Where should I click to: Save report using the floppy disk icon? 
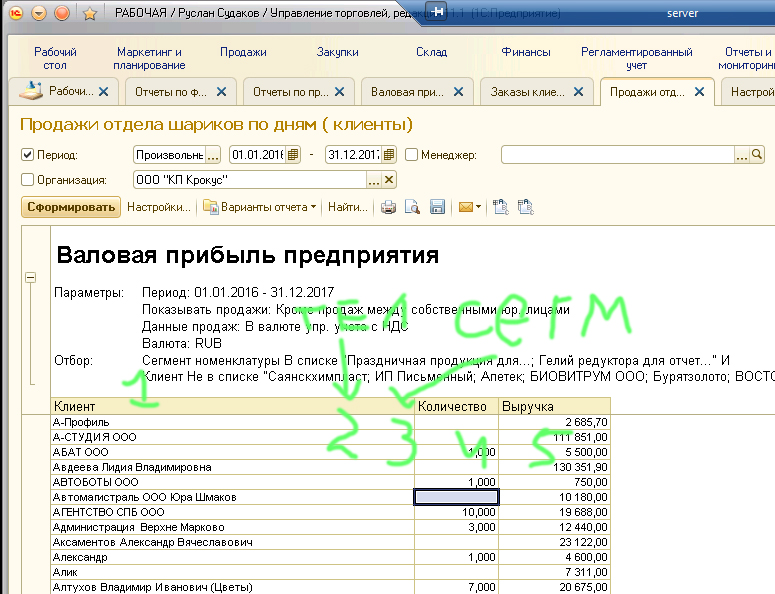(437, 208)
